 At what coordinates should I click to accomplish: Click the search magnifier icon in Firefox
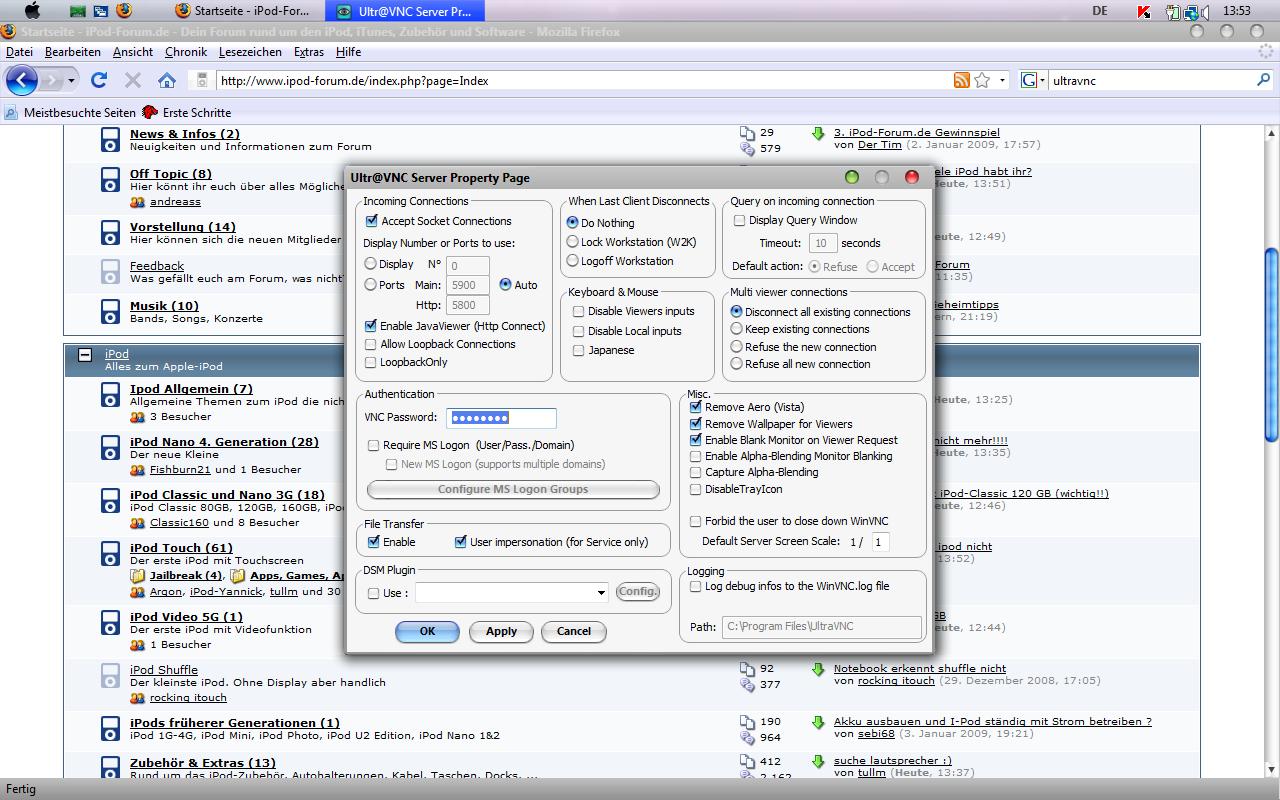click(1264, 80)
